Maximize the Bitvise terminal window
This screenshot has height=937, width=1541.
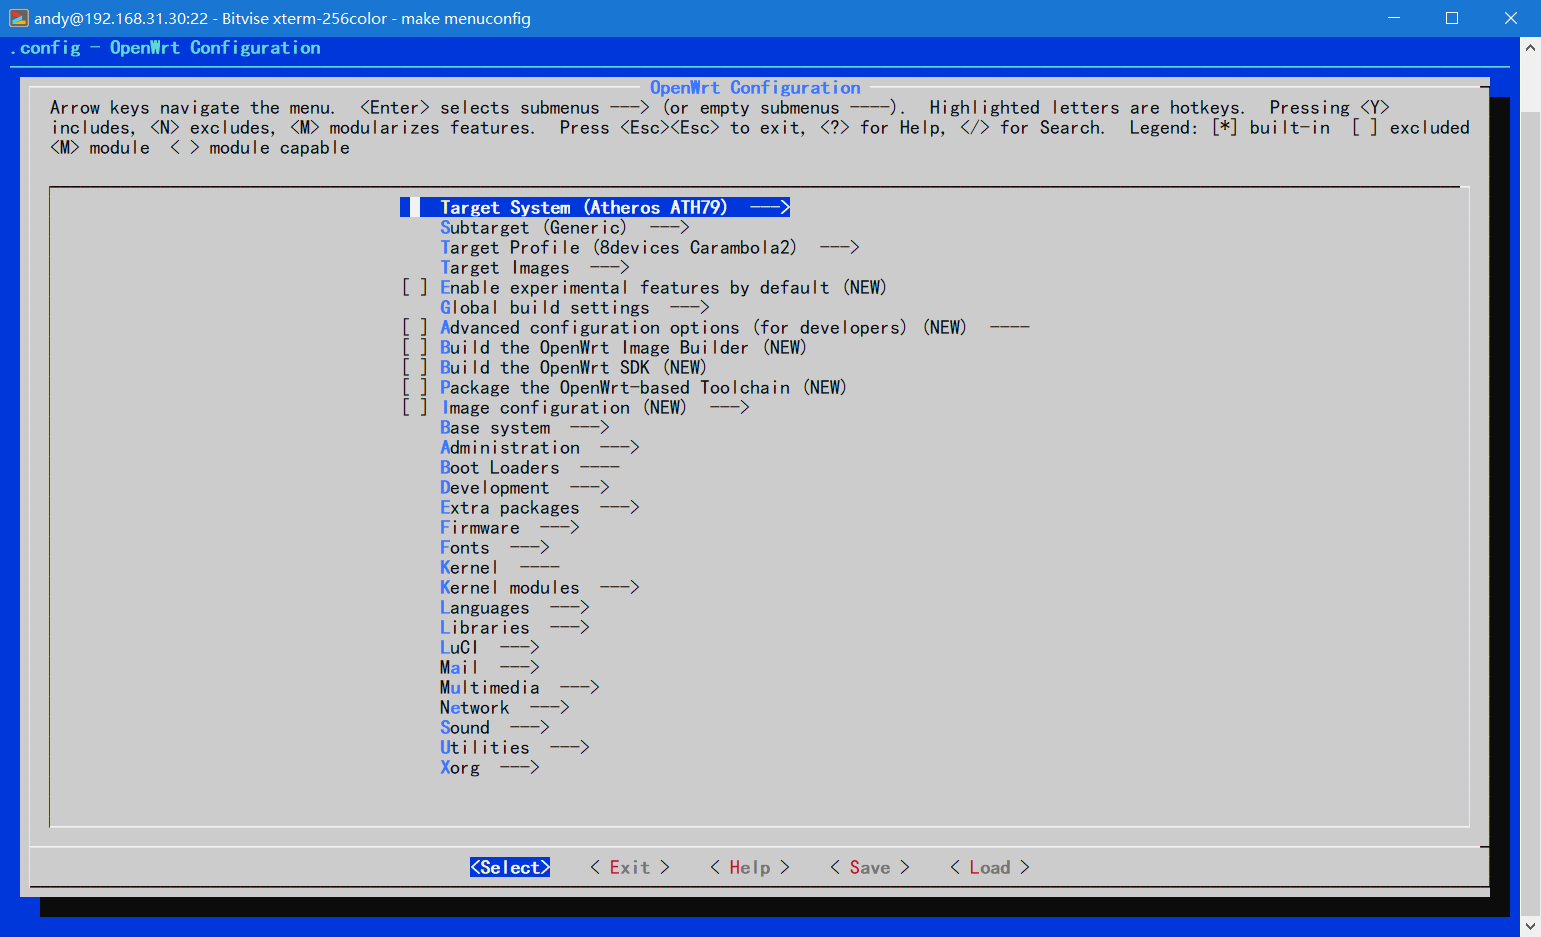[x=1452, y=18]
